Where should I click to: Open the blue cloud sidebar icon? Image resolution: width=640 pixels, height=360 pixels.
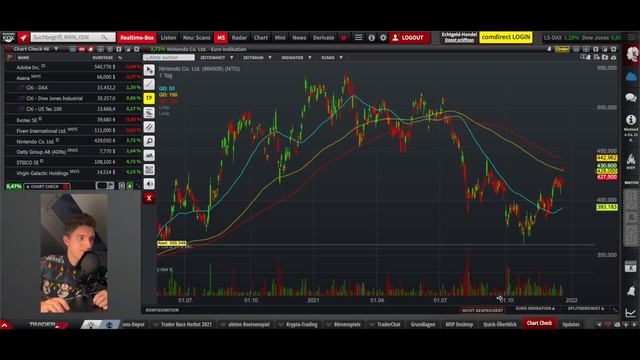(631, 77)
